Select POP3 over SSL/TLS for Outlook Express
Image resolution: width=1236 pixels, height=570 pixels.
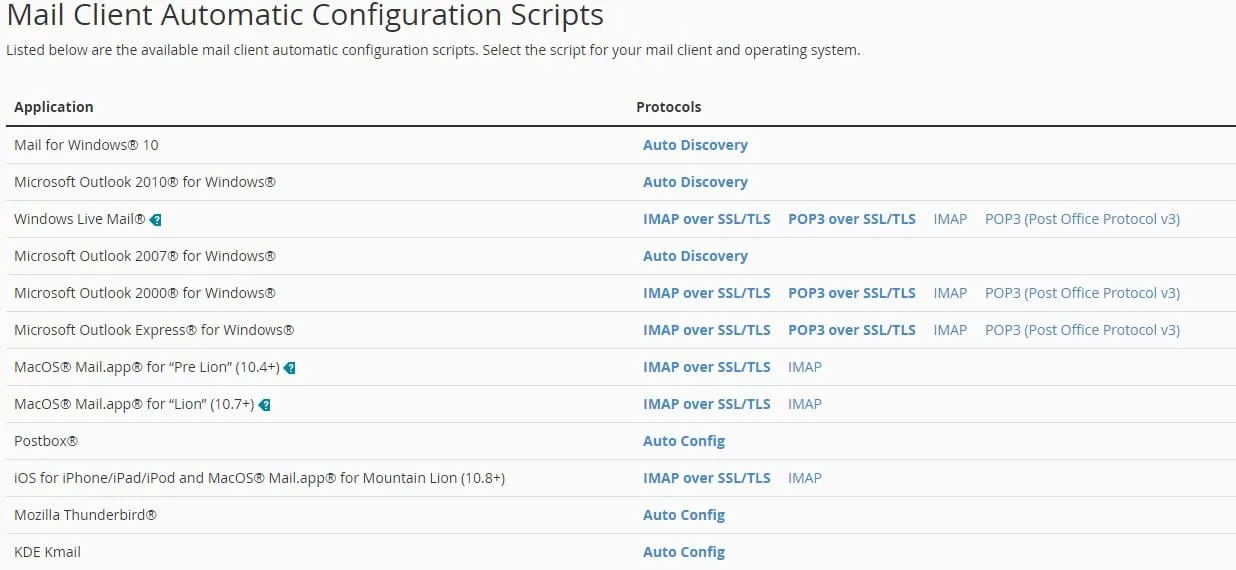click(x=851, y=330)
